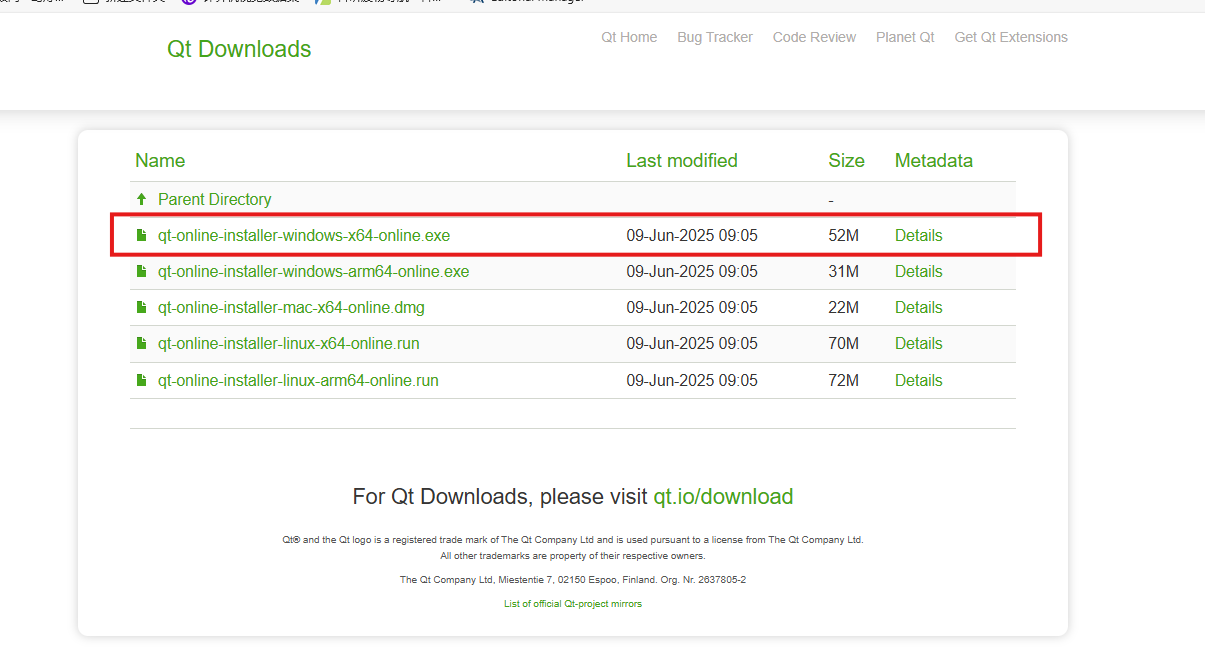Screen dimensions: 1205x660
Task: Download qt-online-installer-linux-arm64-online.run
Action: (298, 381)
